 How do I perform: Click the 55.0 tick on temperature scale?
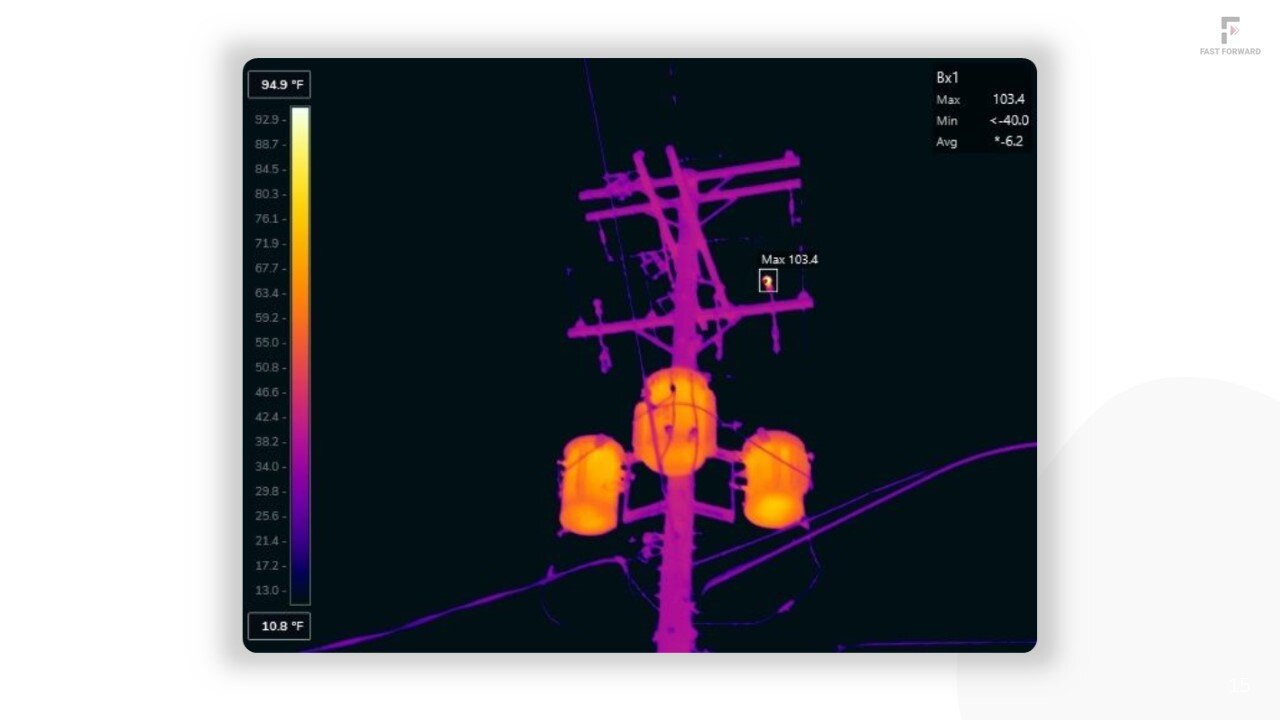[x=269, y=343]
